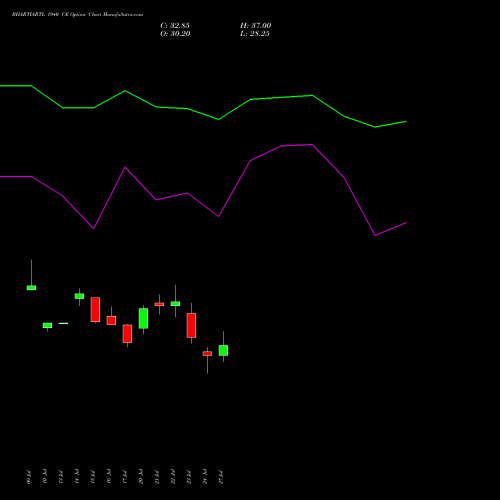
Task: Click the red candlestick above 17 Jul
Action: (x=127, y=334)
